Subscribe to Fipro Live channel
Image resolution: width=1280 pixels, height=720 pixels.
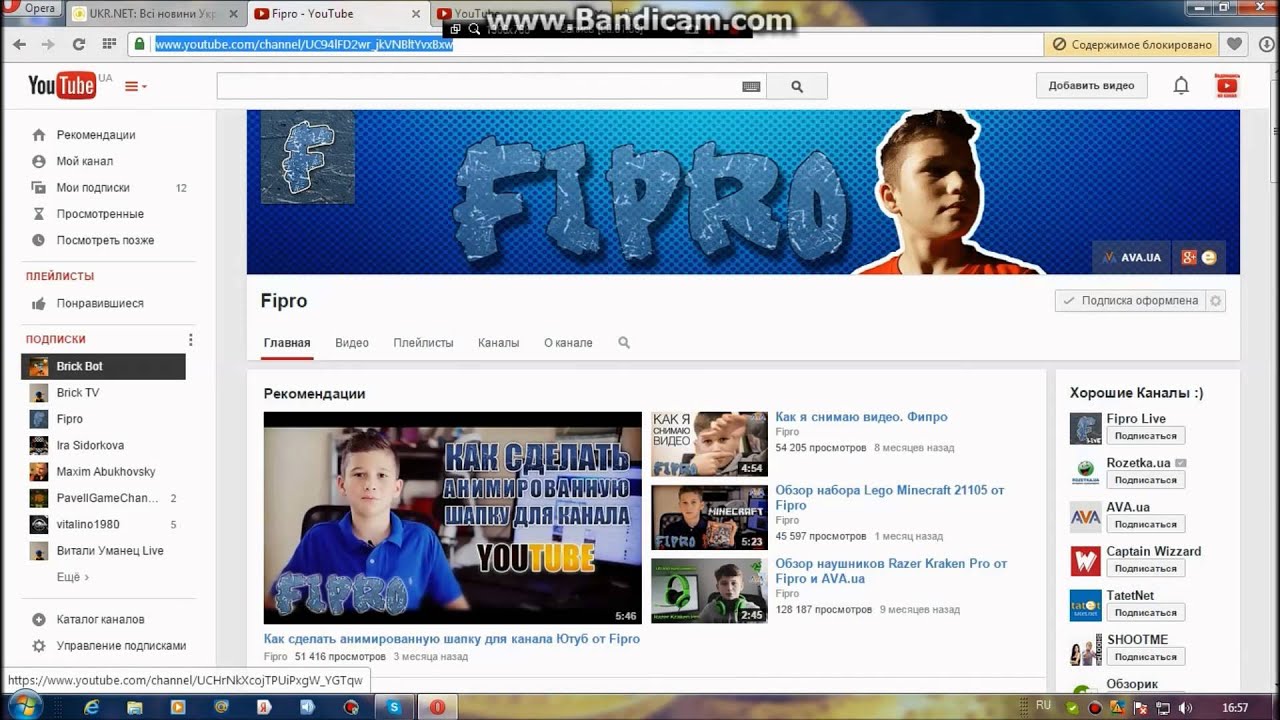[x=1146, y=436]
